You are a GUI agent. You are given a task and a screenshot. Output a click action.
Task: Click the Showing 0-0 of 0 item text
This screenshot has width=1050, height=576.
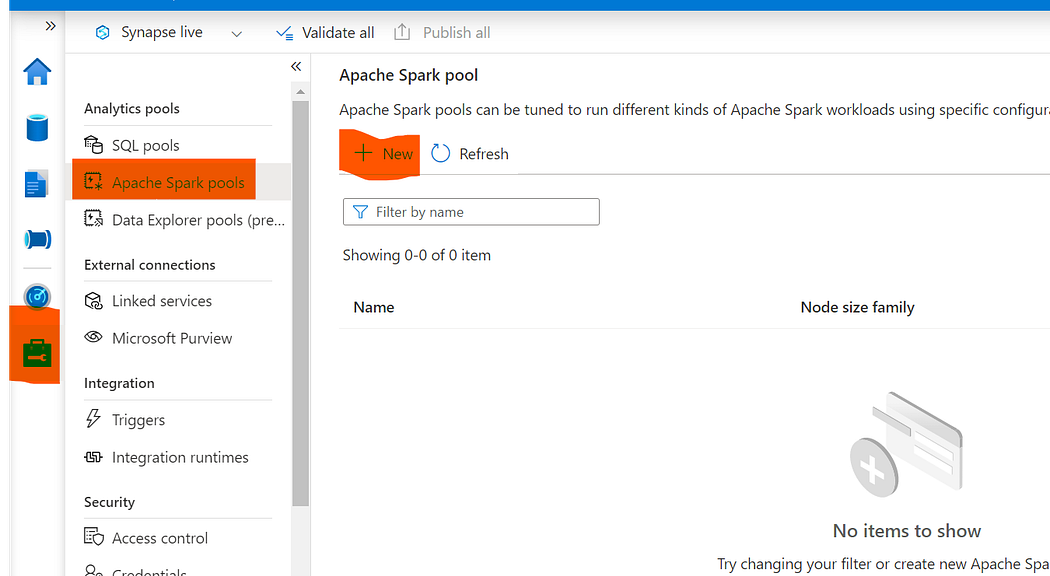417,255
